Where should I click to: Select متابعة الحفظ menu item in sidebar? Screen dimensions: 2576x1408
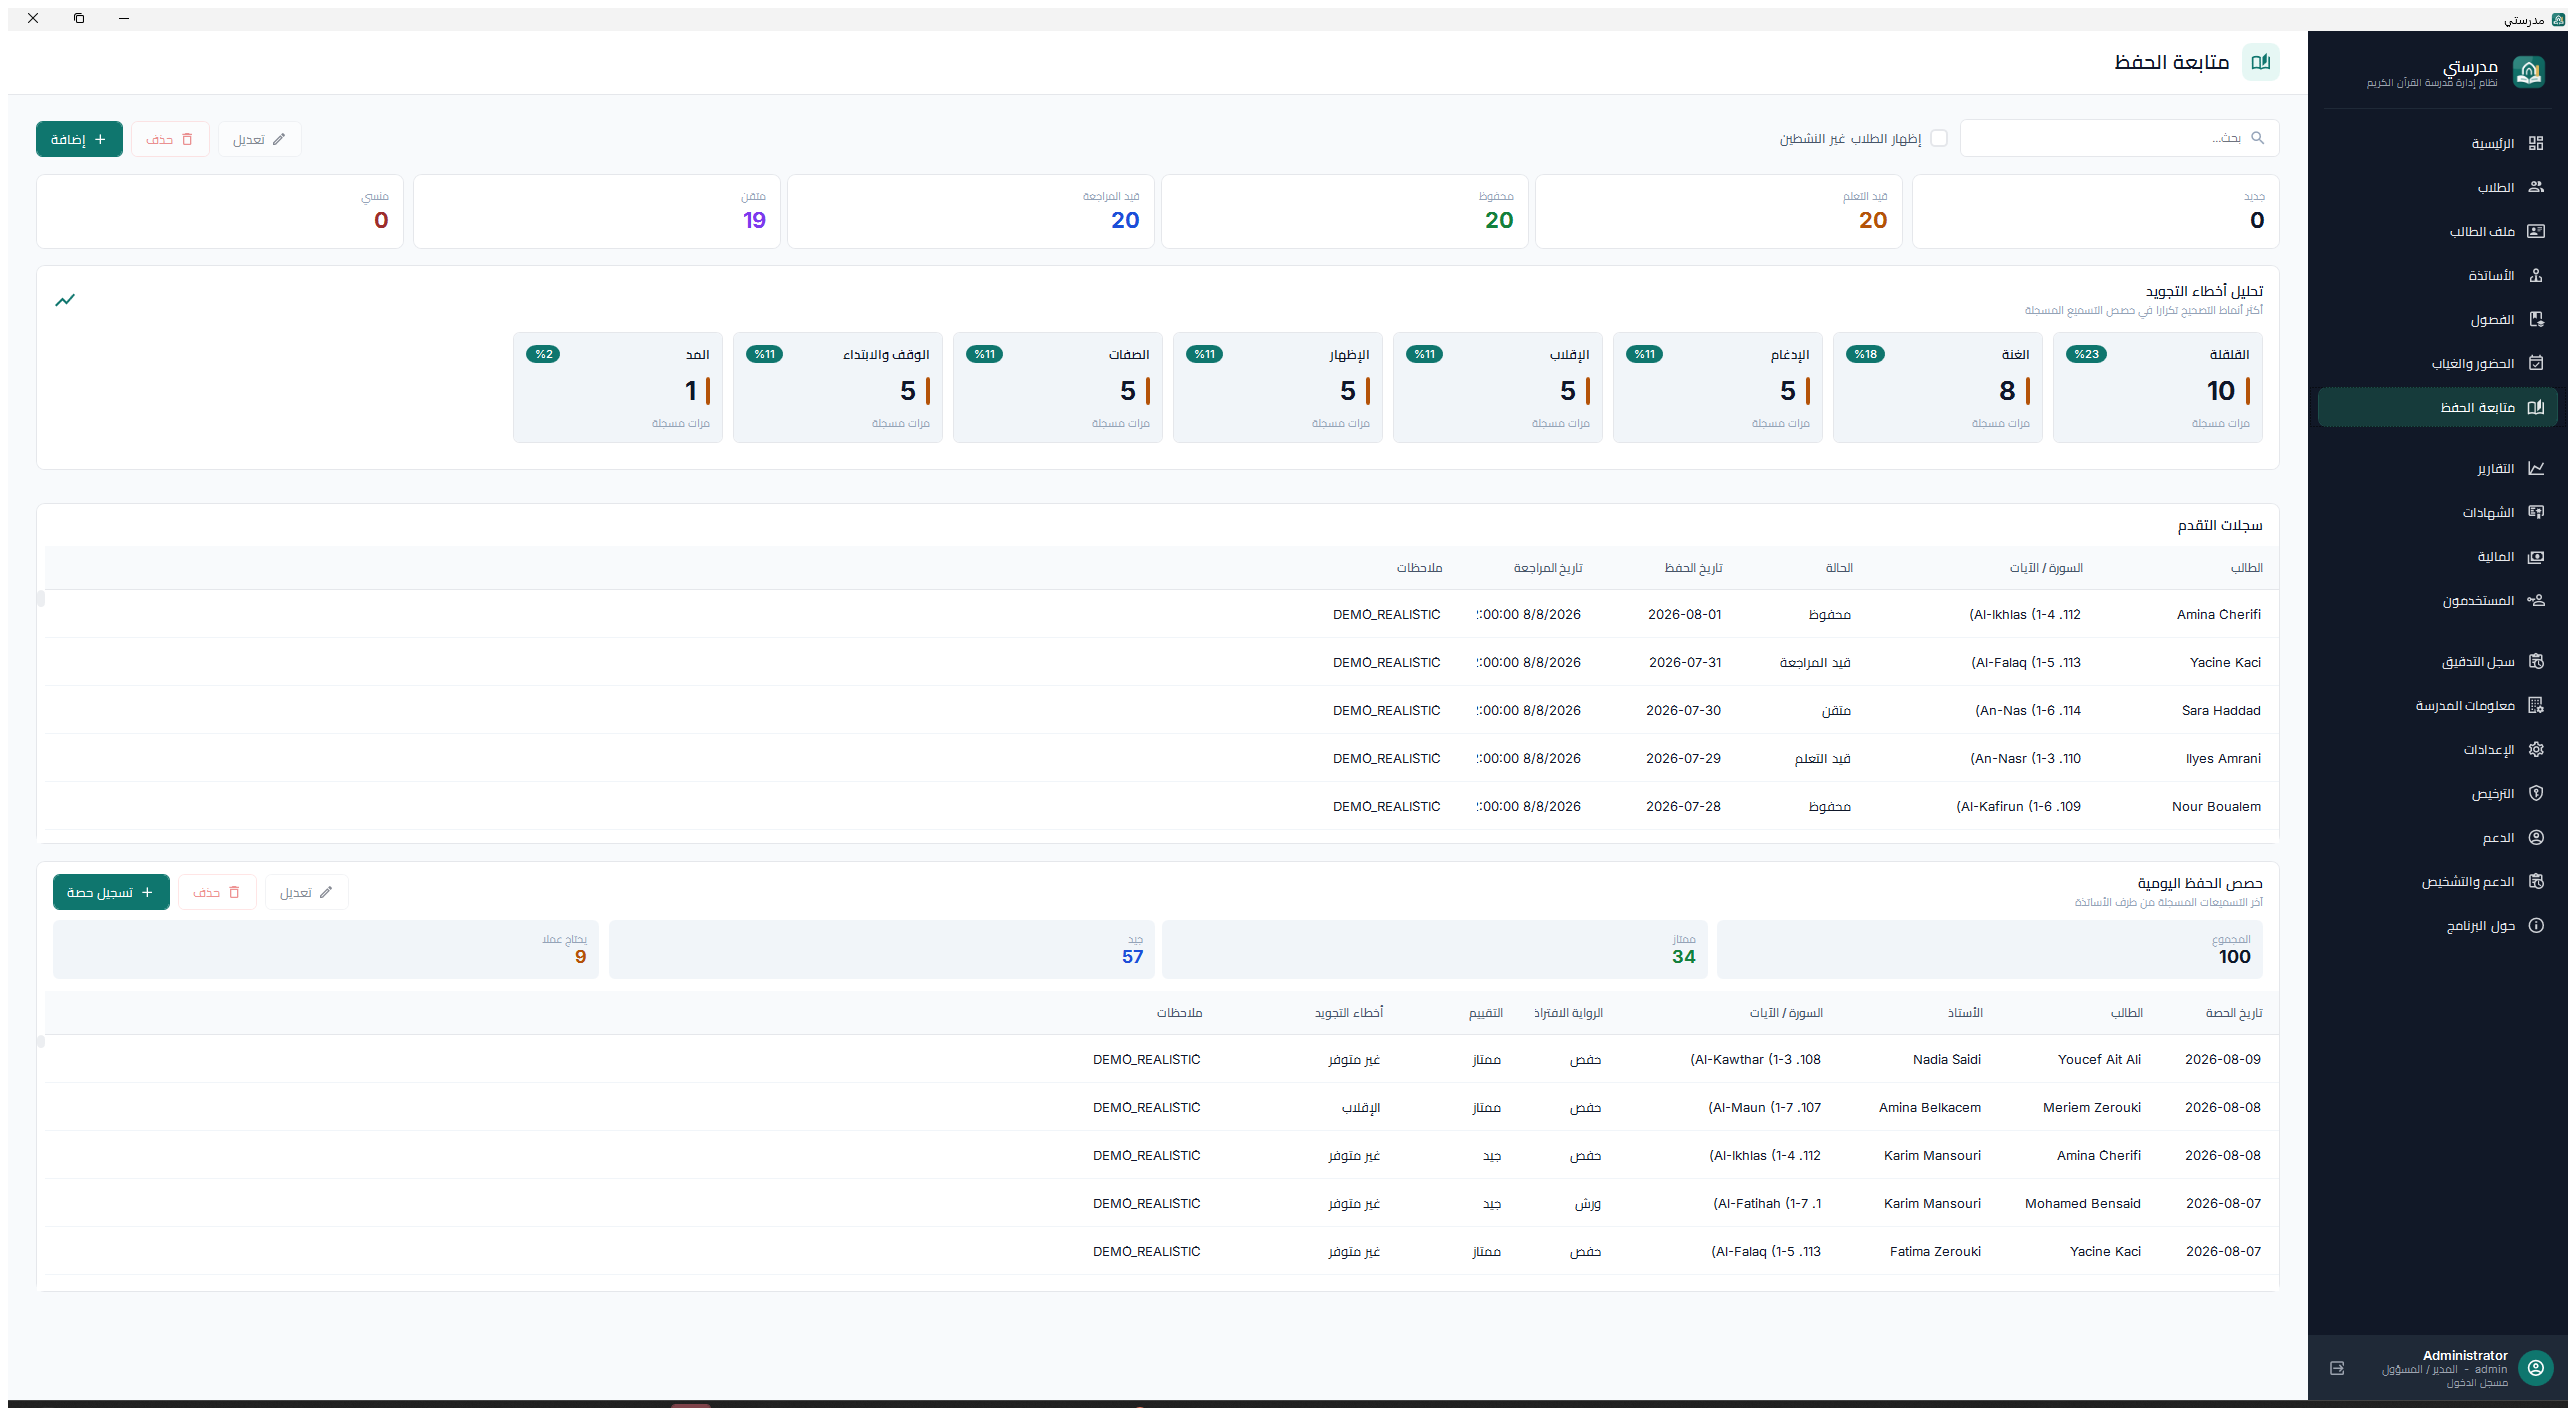point(2437,407)
